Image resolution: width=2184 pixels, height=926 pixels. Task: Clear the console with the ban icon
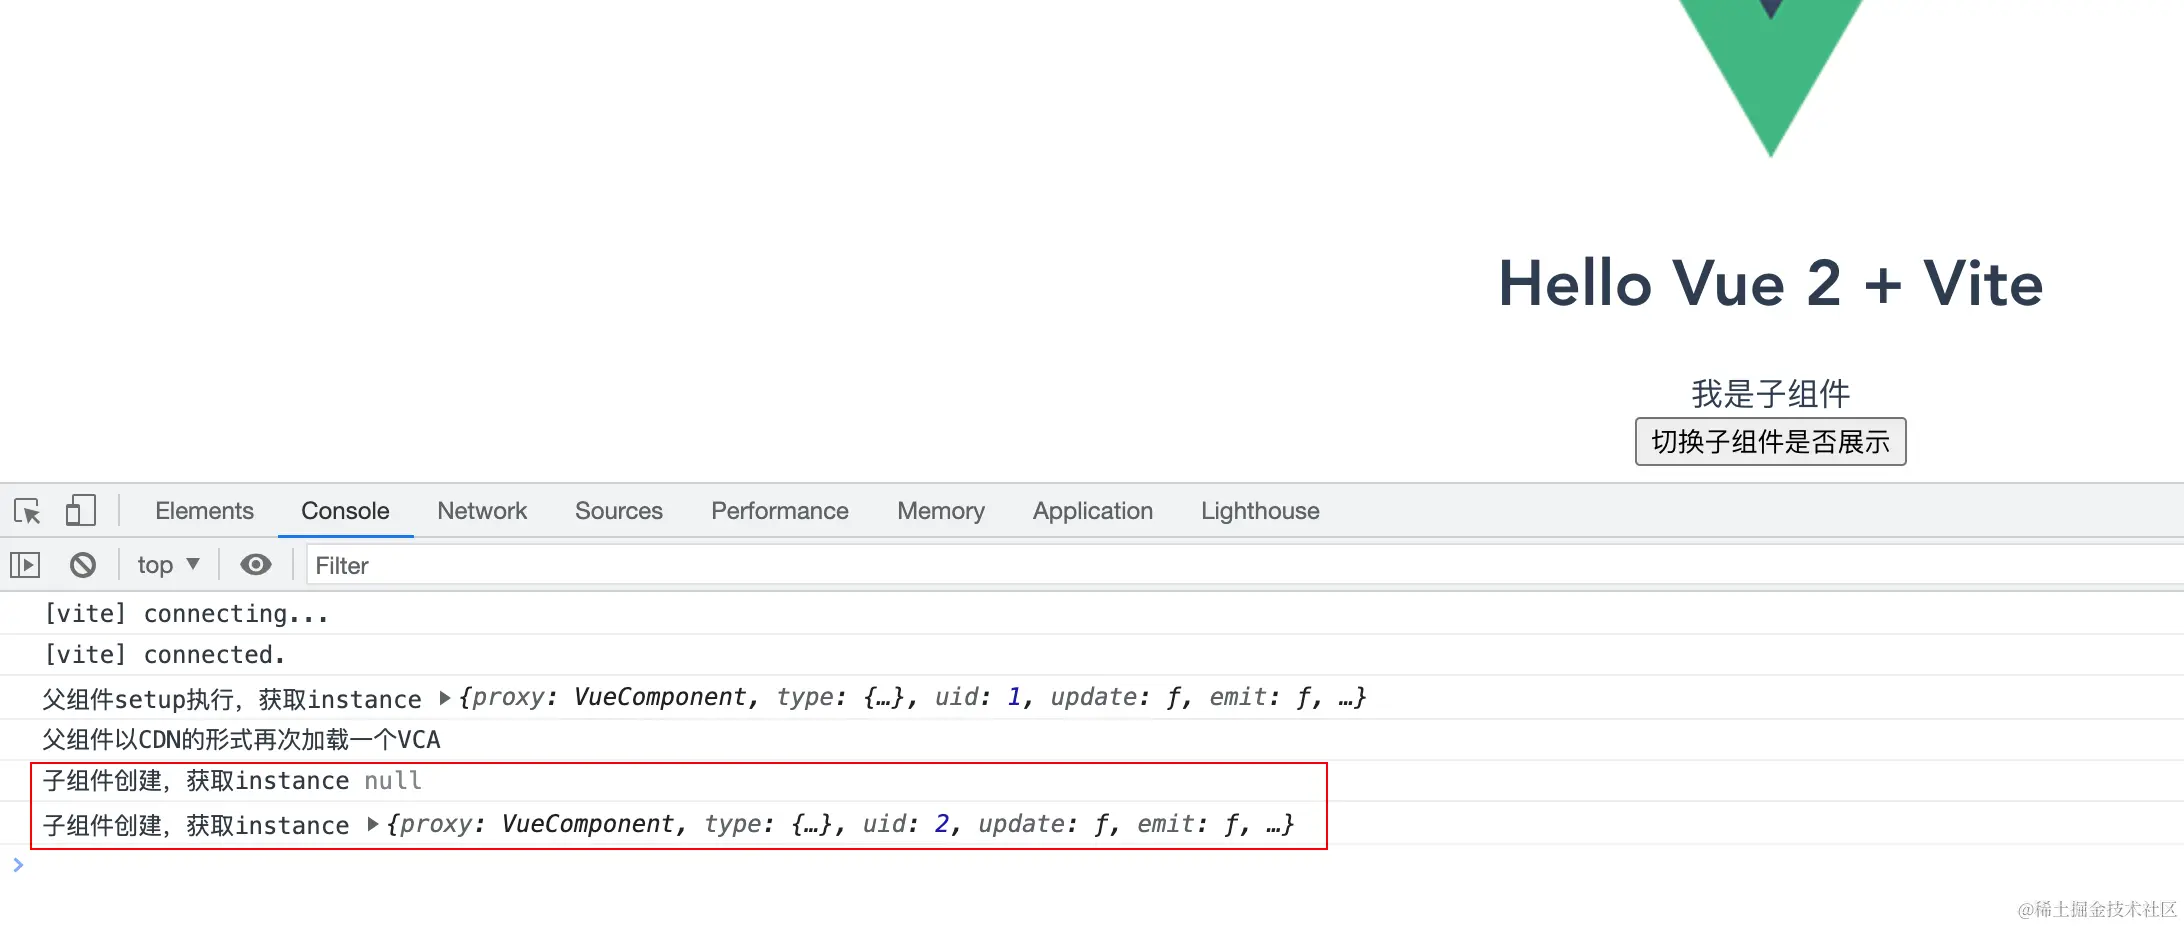pos(83,565)
